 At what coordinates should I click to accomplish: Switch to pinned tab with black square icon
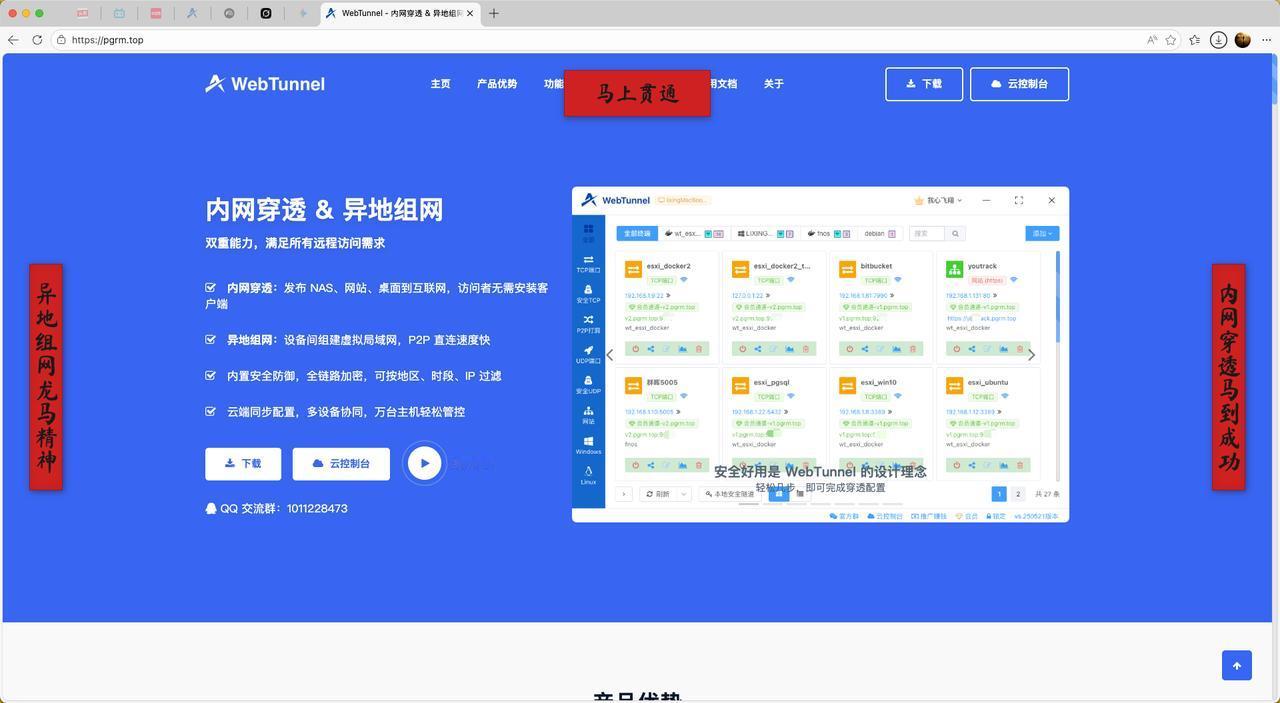(266, 13)
